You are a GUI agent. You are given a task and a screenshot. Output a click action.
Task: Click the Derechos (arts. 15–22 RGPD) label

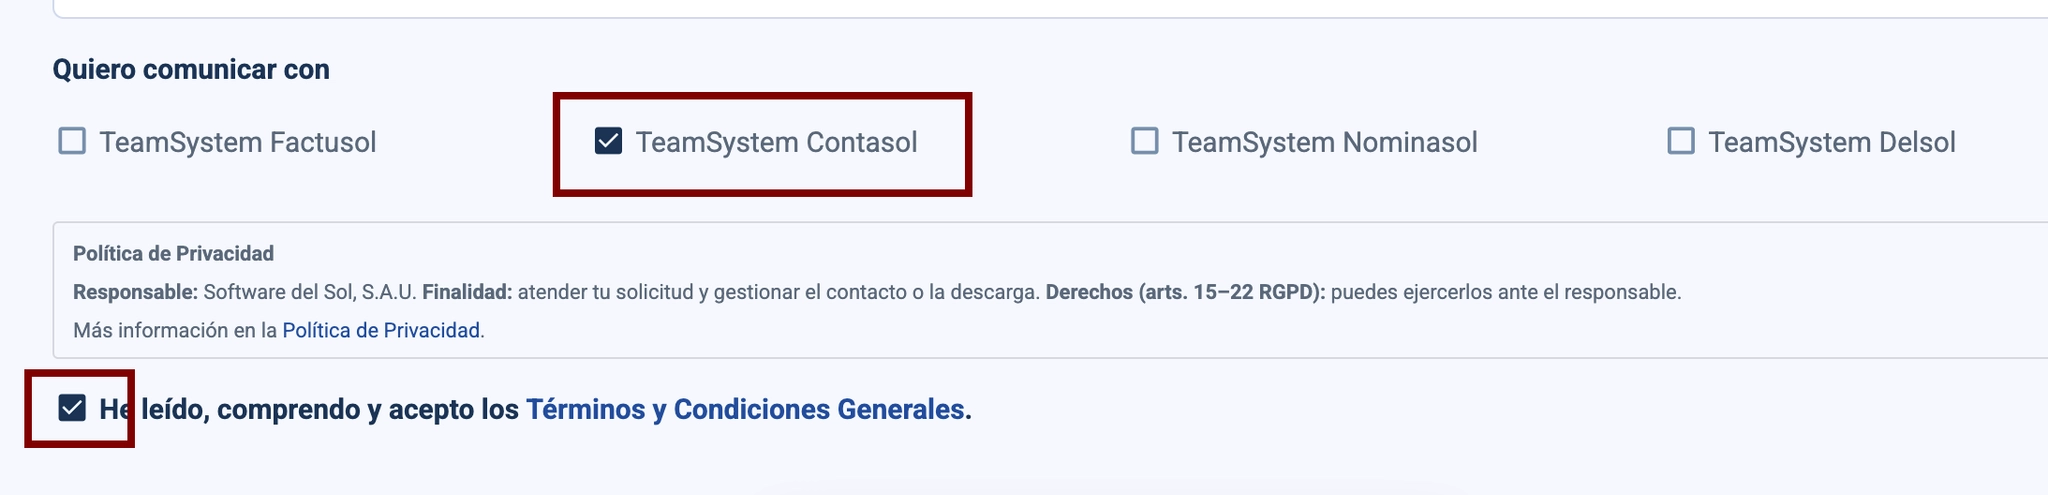(x=1185, y=292)
